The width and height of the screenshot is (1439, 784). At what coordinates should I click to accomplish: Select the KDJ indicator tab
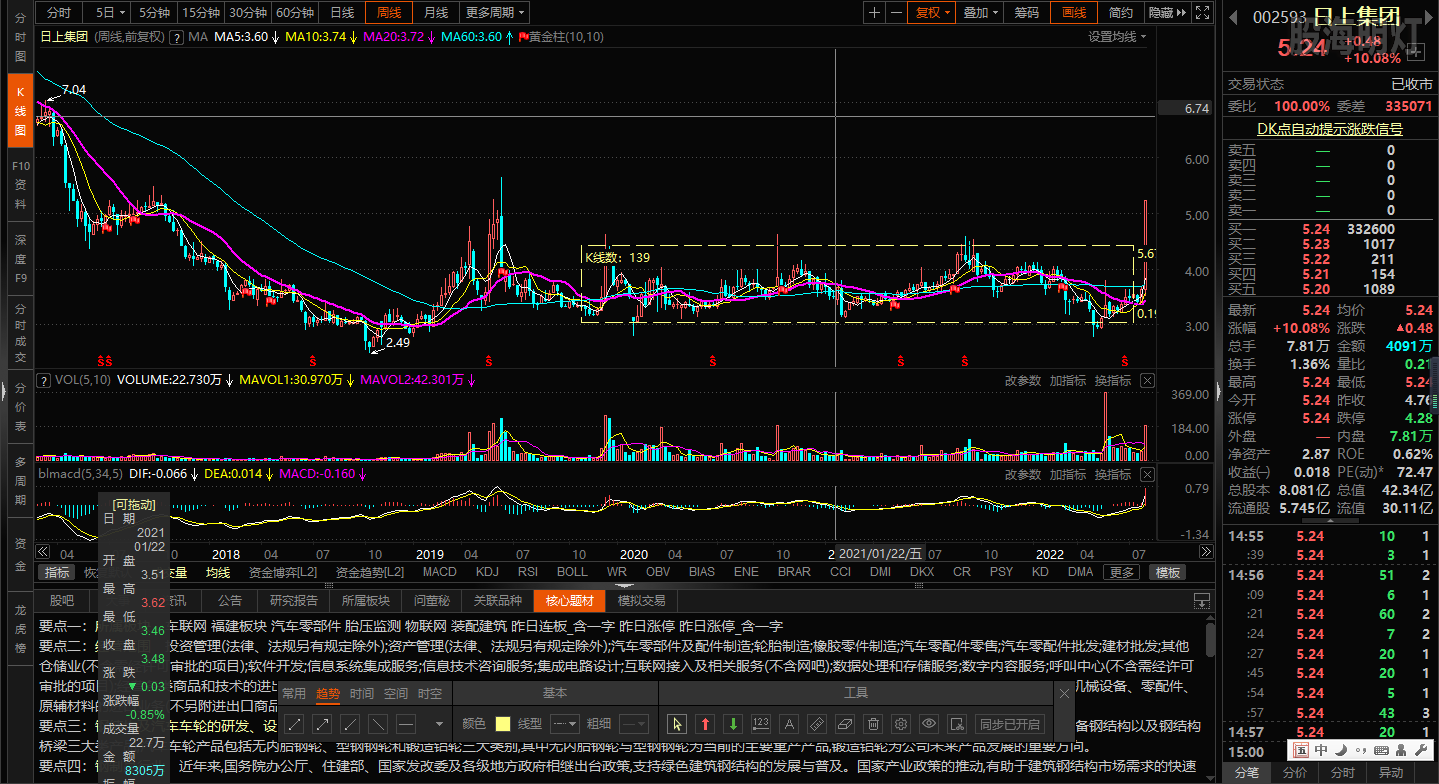coord(487,572)
